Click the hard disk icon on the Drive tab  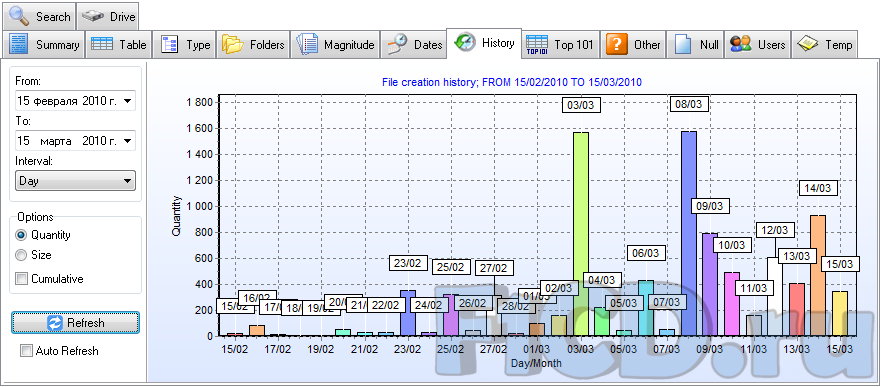93,16
